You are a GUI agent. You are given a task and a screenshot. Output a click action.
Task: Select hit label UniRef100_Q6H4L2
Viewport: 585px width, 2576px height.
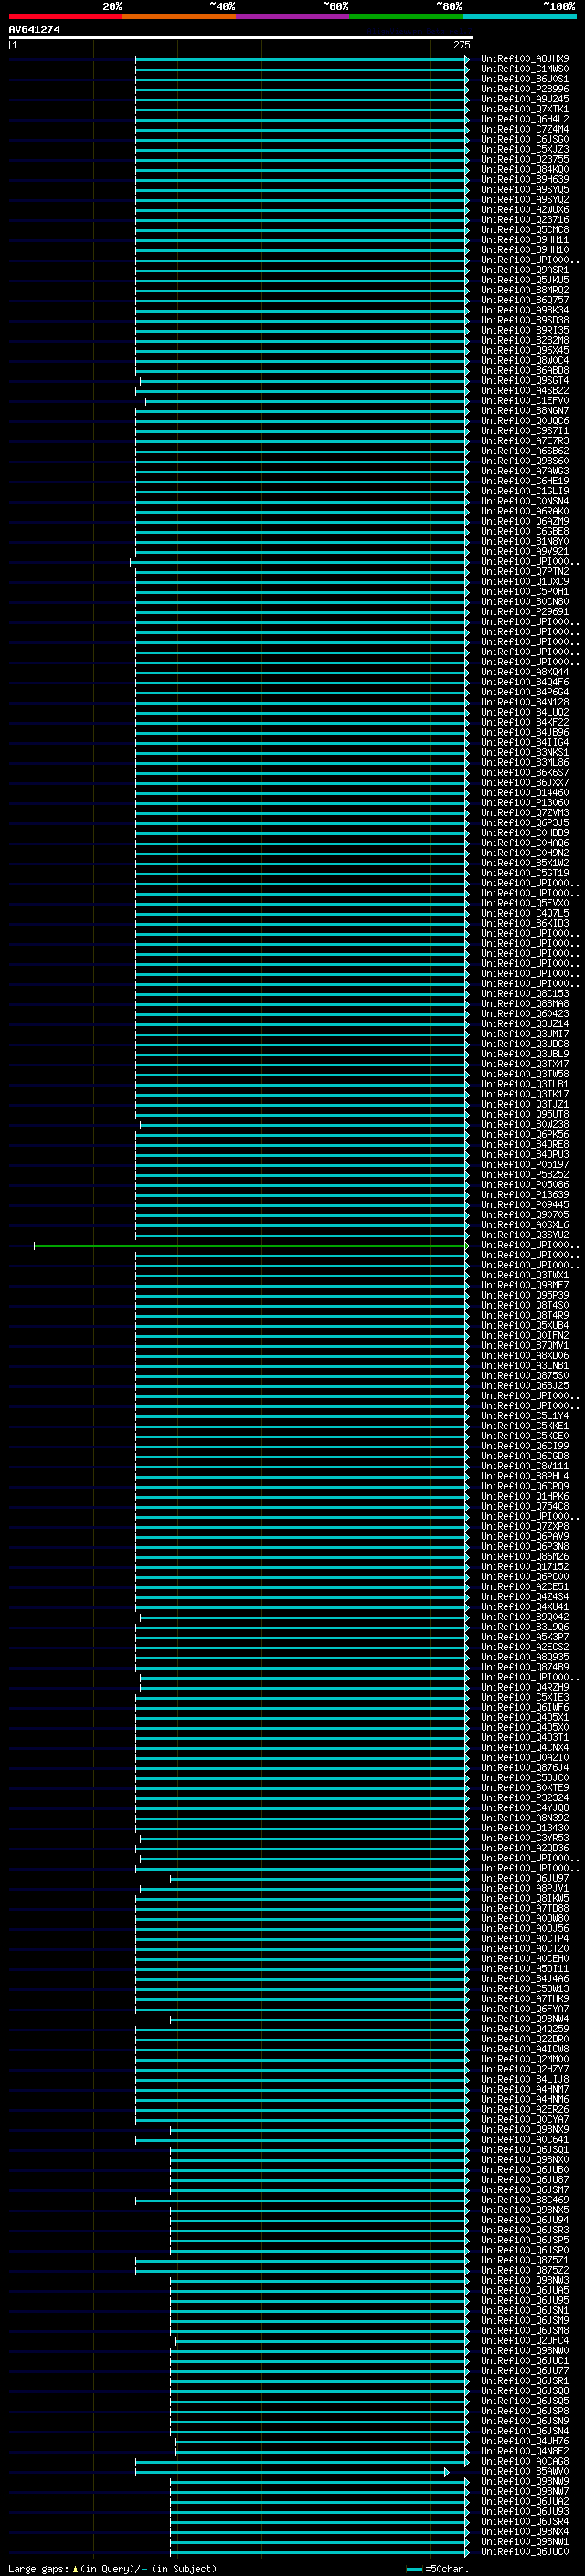coord(525,119)
